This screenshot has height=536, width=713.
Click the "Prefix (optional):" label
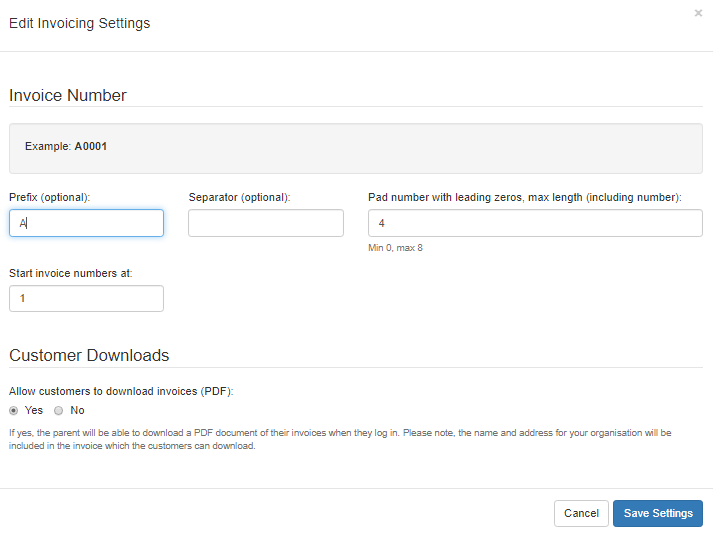pos(50,197)
